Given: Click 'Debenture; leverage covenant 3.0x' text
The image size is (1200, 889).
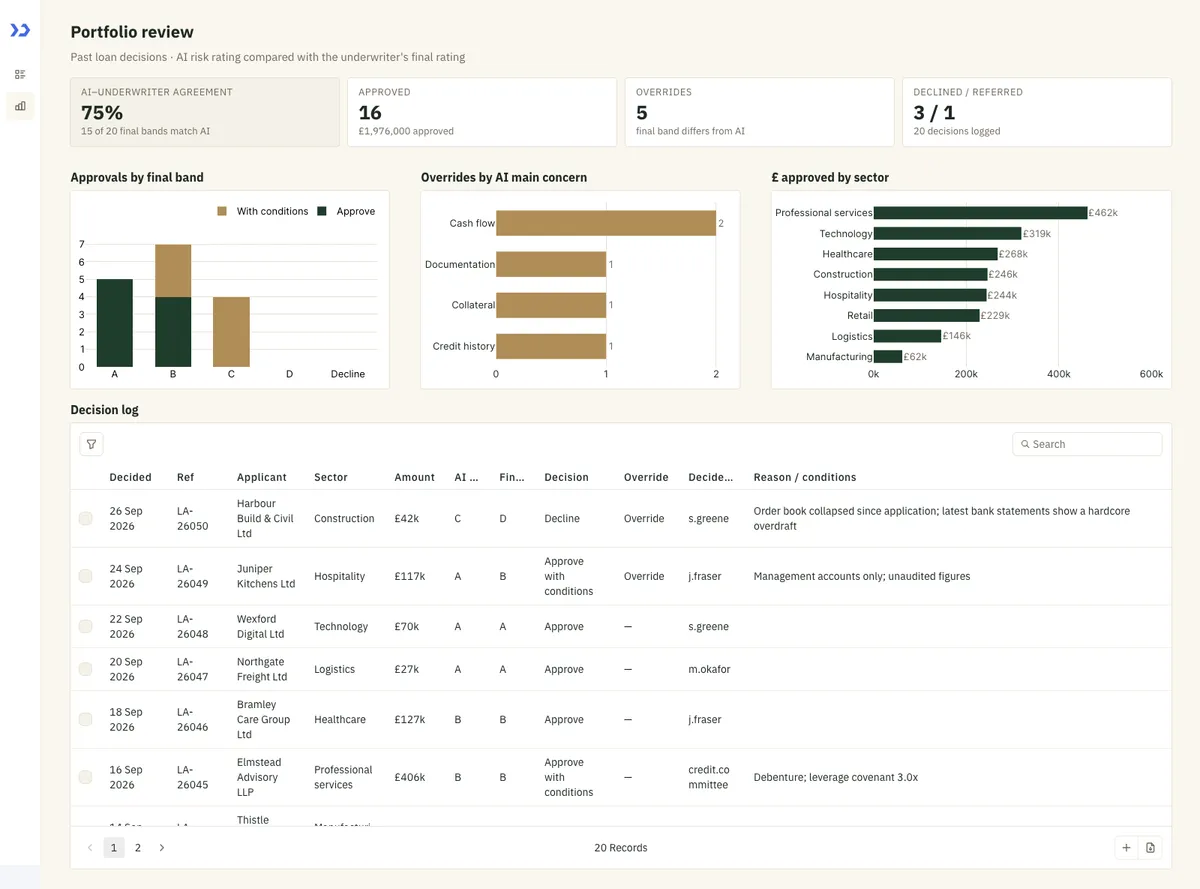Looking at the screenshot, I should point(836,777).
